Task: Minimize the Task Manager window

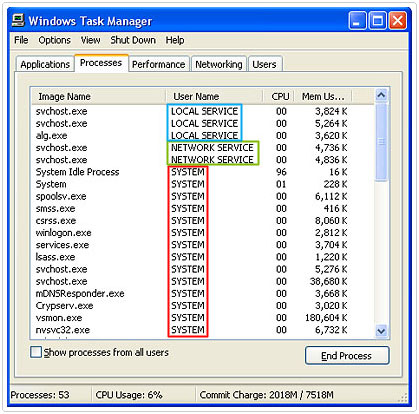Action: (x=357, y=21)
